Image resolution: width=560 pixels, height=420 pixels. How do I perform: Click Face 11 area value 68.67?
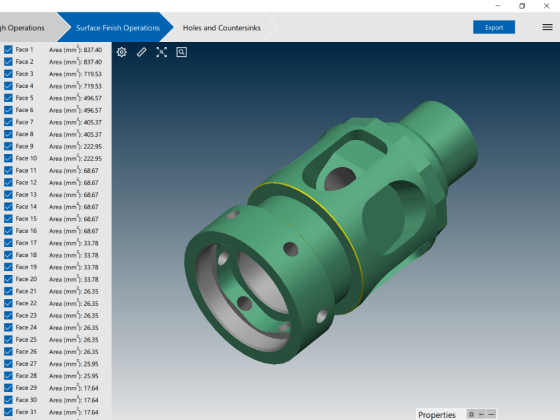(91, 171)
